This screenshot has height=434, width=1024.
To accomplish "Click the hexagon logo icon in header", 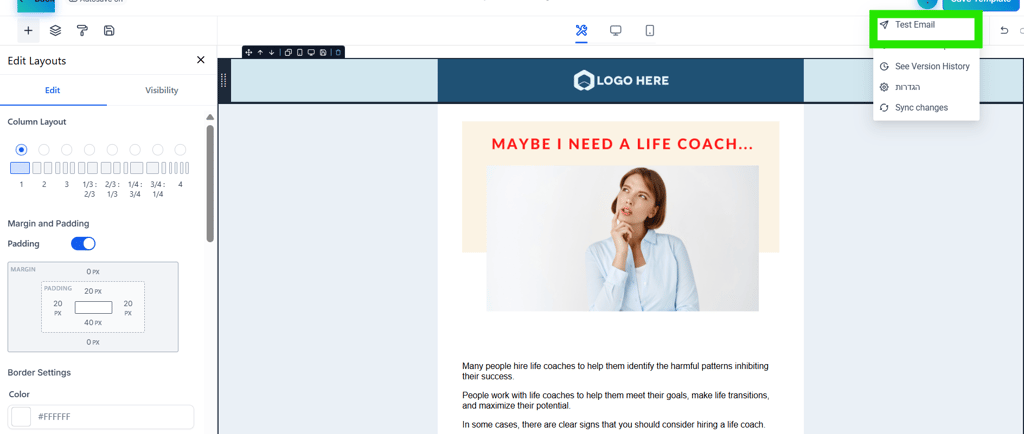I will pyautogui.click(x=582, y=80).
